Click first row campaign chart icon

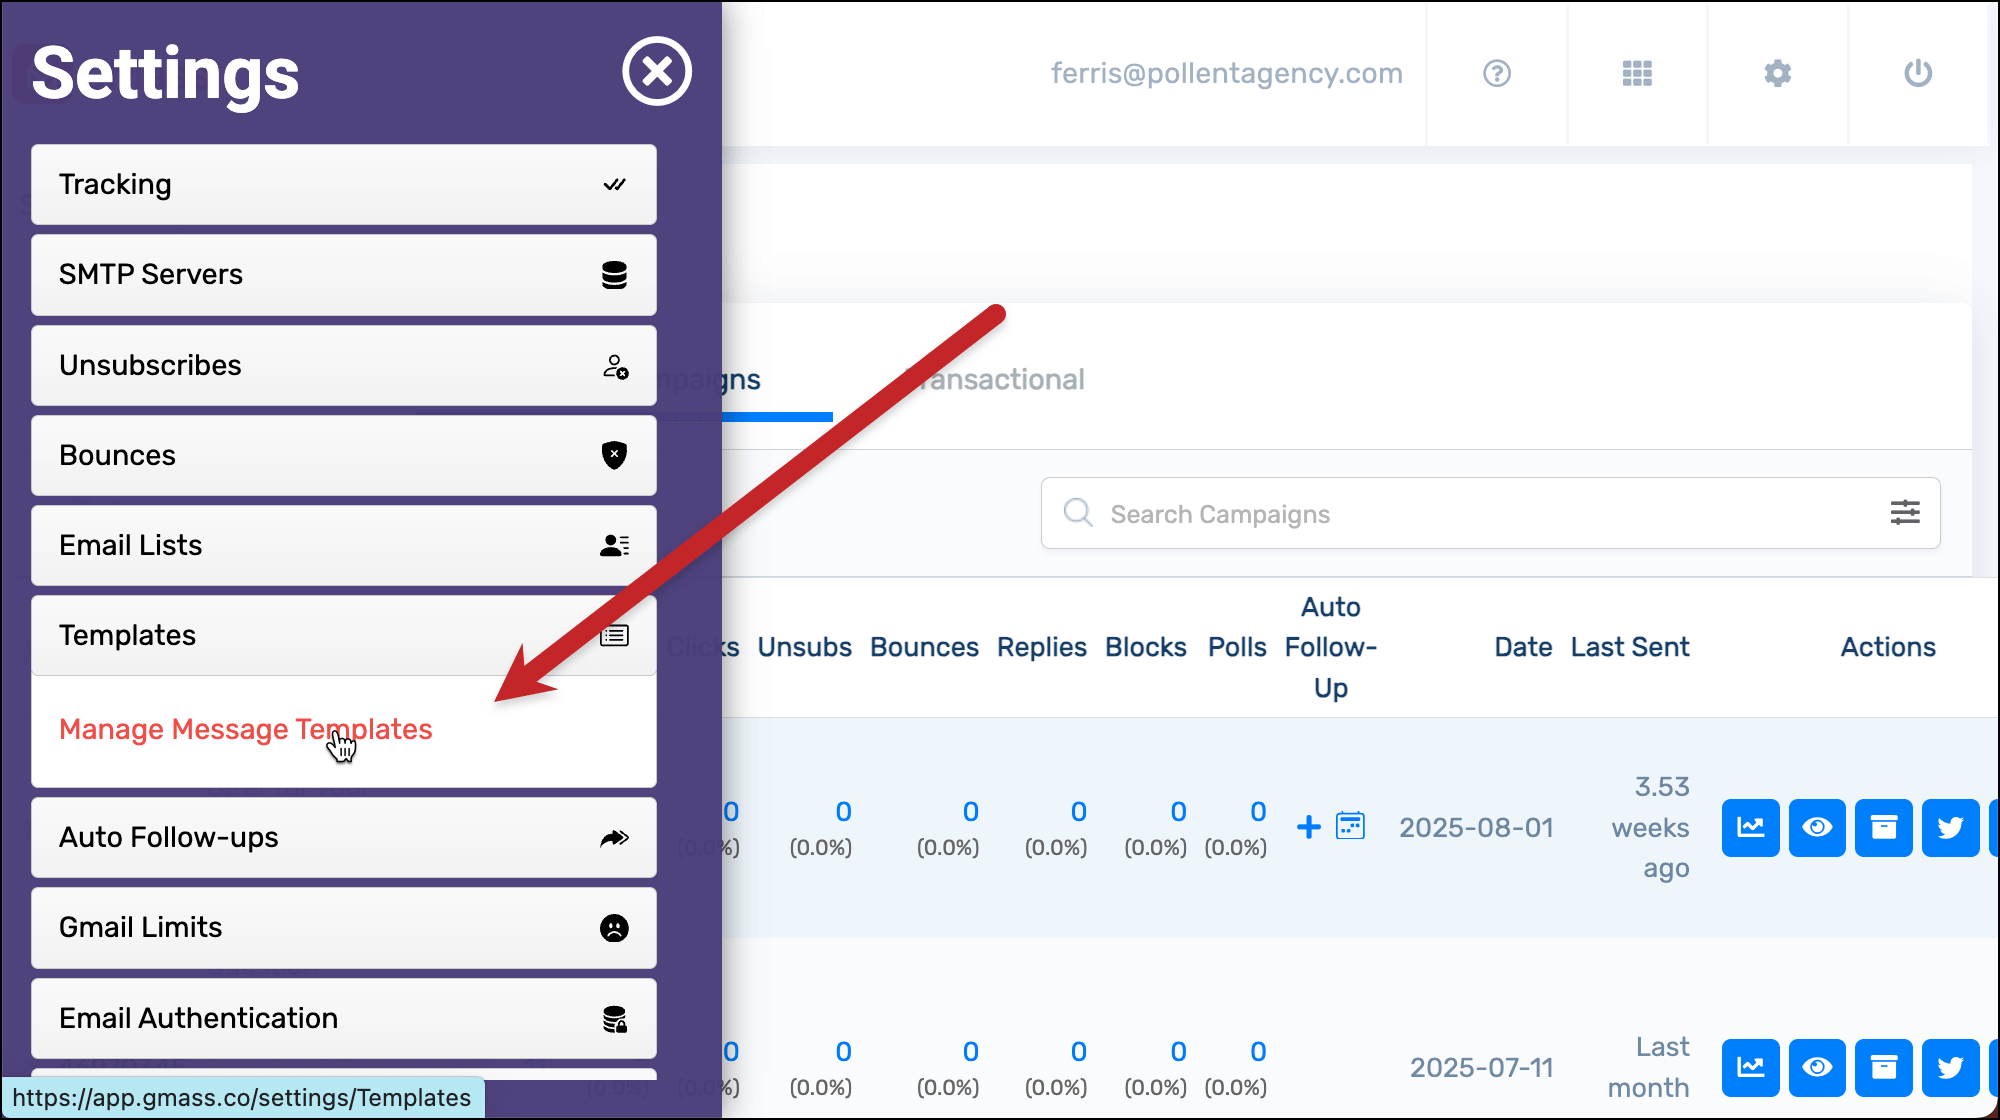pos(1750,827)
